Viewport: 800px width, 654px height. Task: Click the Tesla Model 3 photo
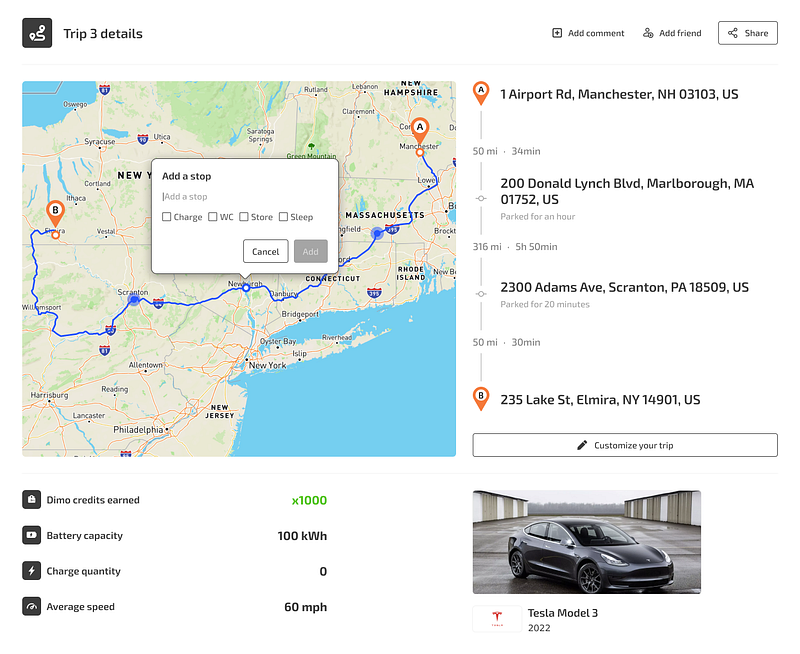click(587, 542)
